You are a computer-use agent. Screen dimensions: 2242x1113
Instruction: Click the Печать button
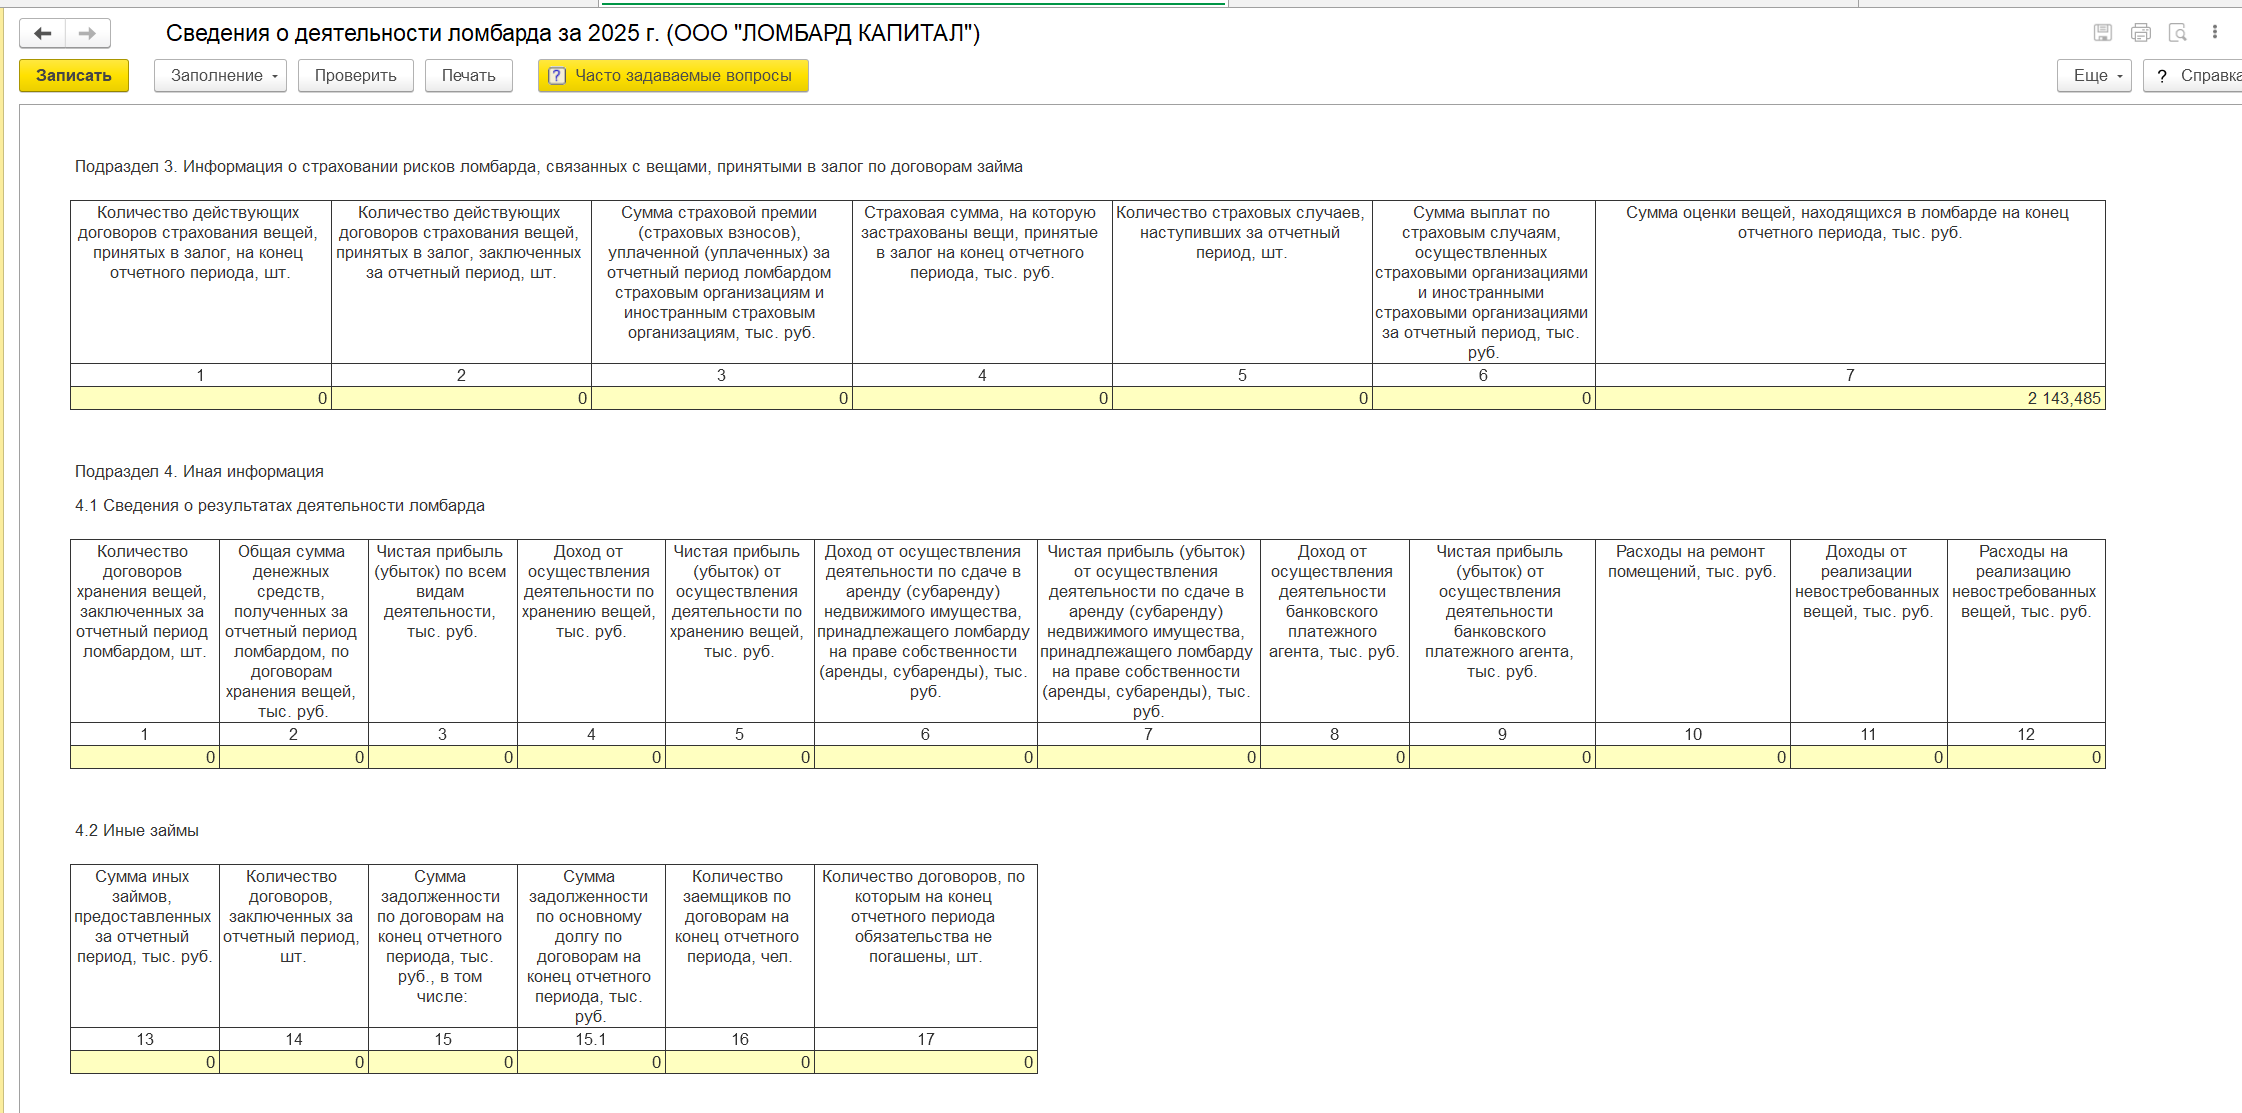point(468,76)
